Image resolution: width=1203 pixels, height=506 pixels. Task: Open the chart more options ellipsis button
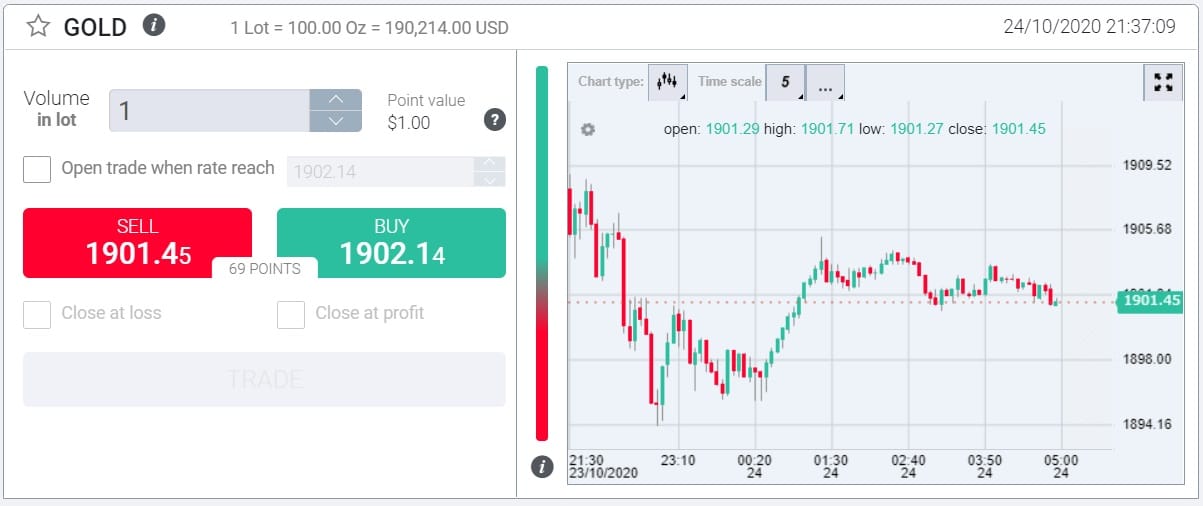point(825,84)
